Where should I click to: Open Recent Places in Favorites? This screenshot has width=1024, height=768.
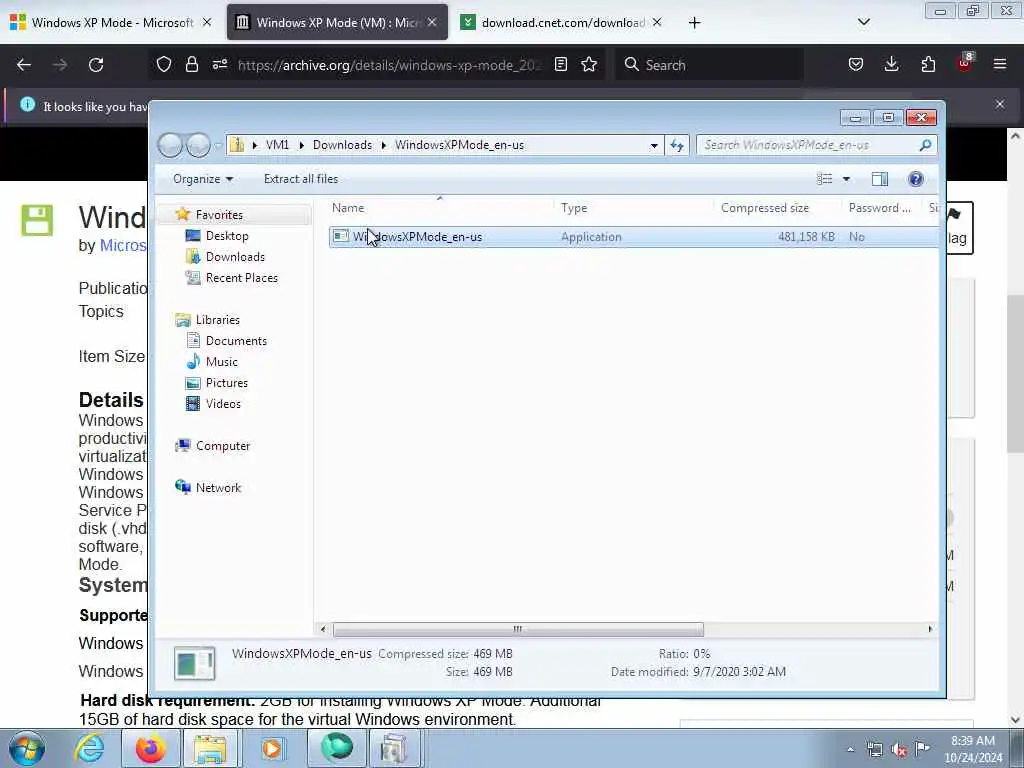pyautogui.click(x=242, y=278)
